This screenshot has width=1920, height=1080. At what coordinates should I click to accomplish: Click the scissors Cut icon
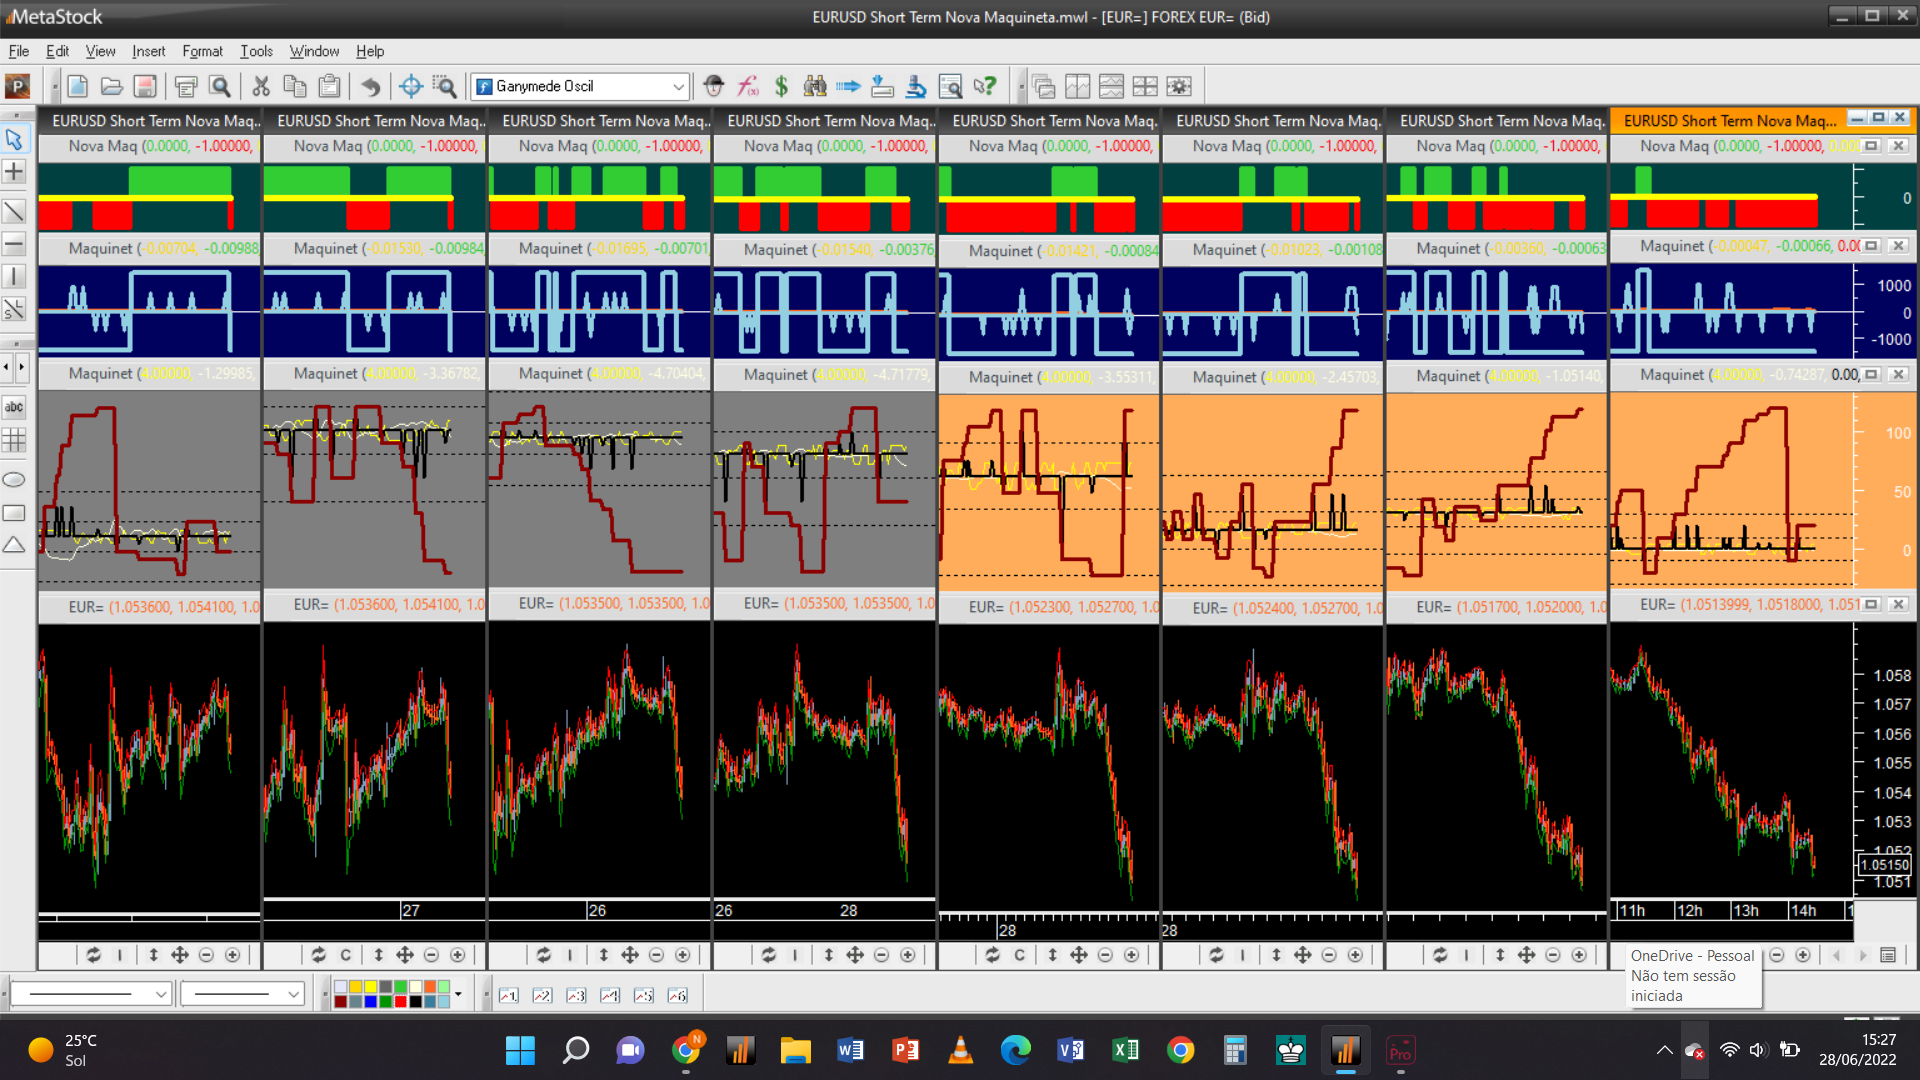click(x=261, y=86)
